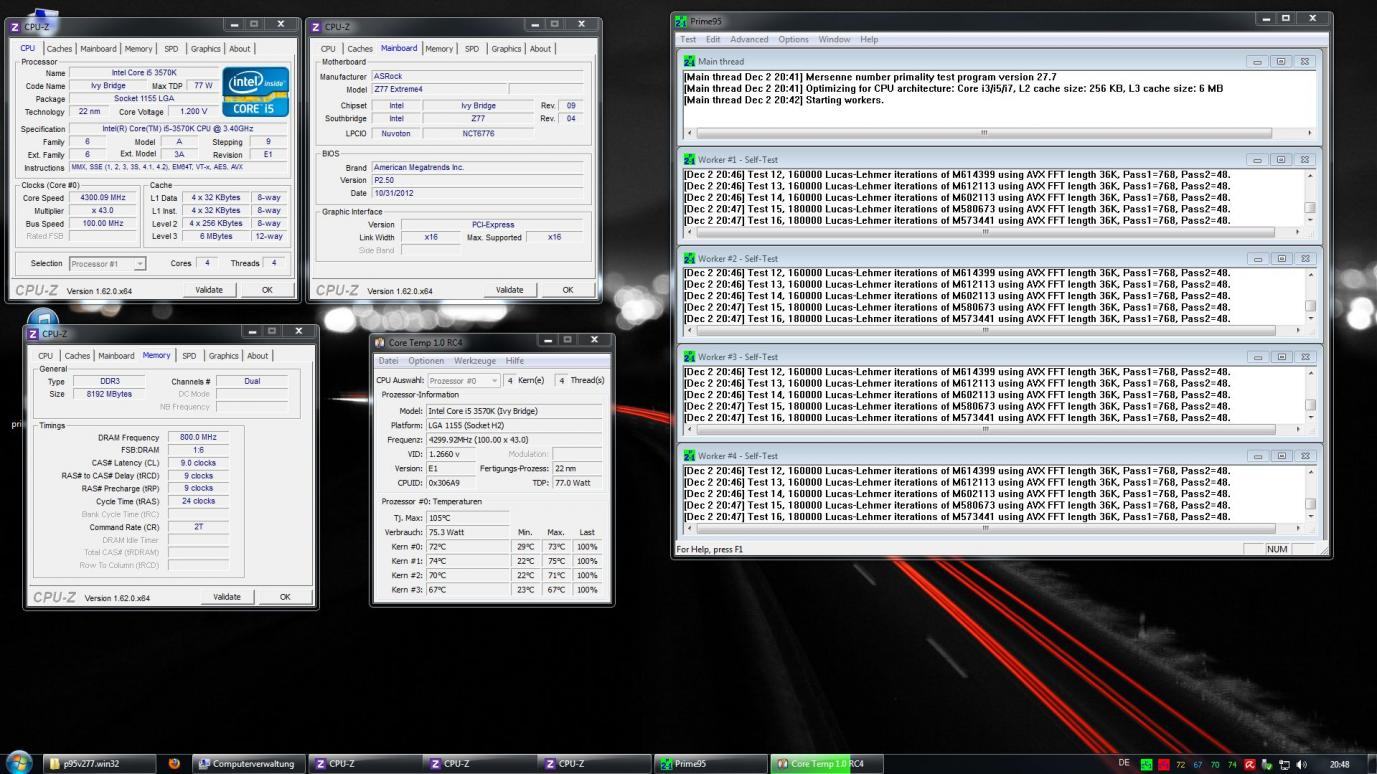Image resolution: width=1377 pixels, height=774 pixels.
Task: Click OK in the CPU-Z Mainboard window
Action: [x=568, y=290]
